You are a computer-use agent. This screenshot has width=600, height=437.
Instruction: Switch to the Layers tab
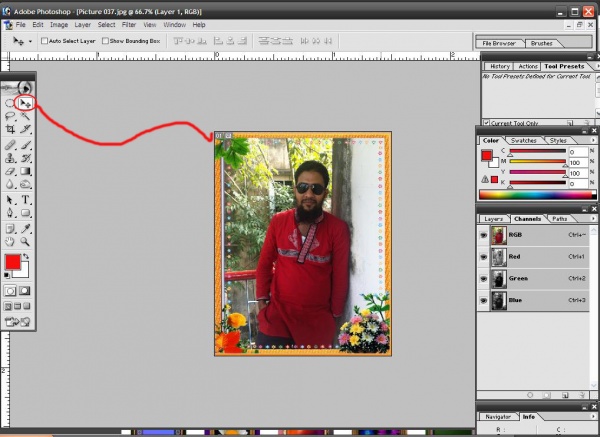494,219
